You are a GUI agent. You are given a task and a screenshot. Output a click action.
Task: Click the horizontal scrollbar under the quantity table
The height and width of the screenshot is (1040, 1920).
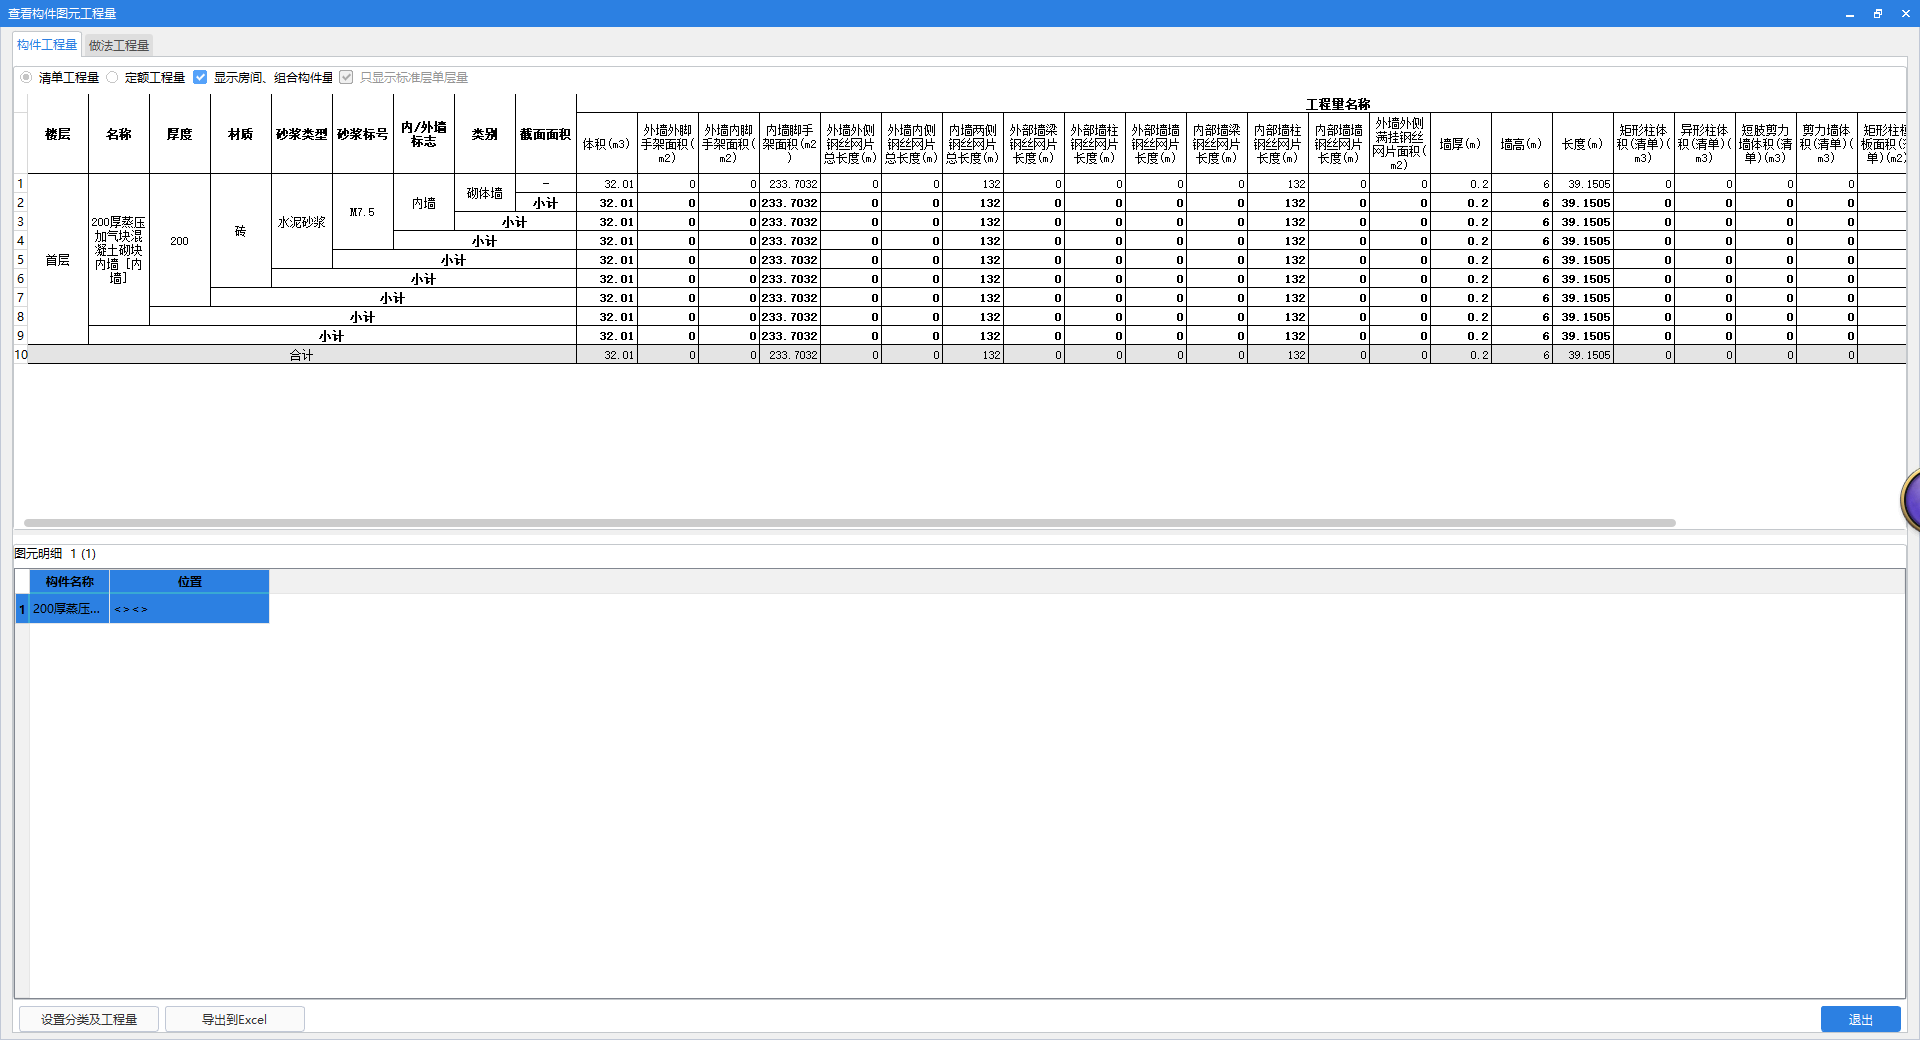click(850, 522)
